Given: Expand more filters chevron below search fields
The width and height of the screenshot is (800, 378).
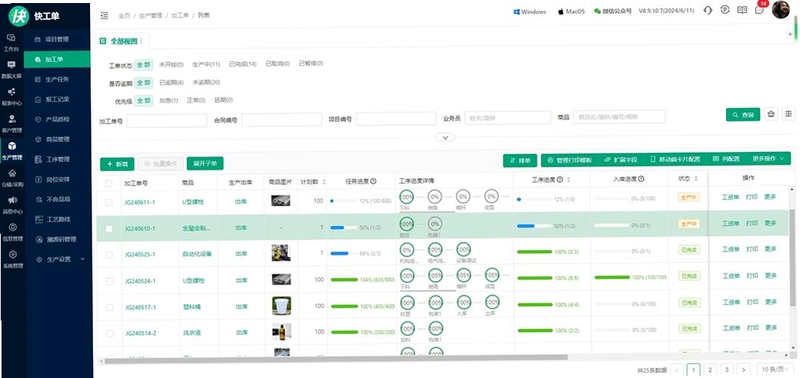Looking at the screenshot, I should coord(445,137).
